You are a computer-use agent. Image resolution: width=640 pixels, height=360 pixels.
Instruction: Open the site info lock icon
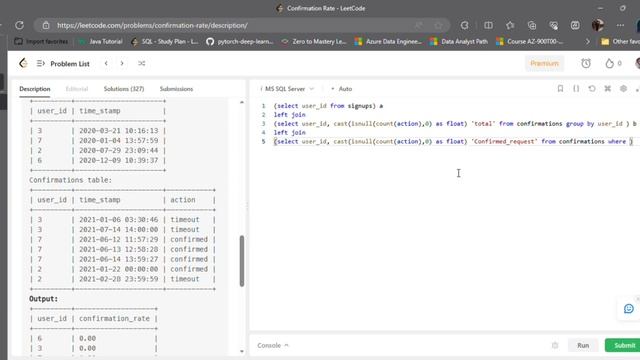tap(46, 25)
